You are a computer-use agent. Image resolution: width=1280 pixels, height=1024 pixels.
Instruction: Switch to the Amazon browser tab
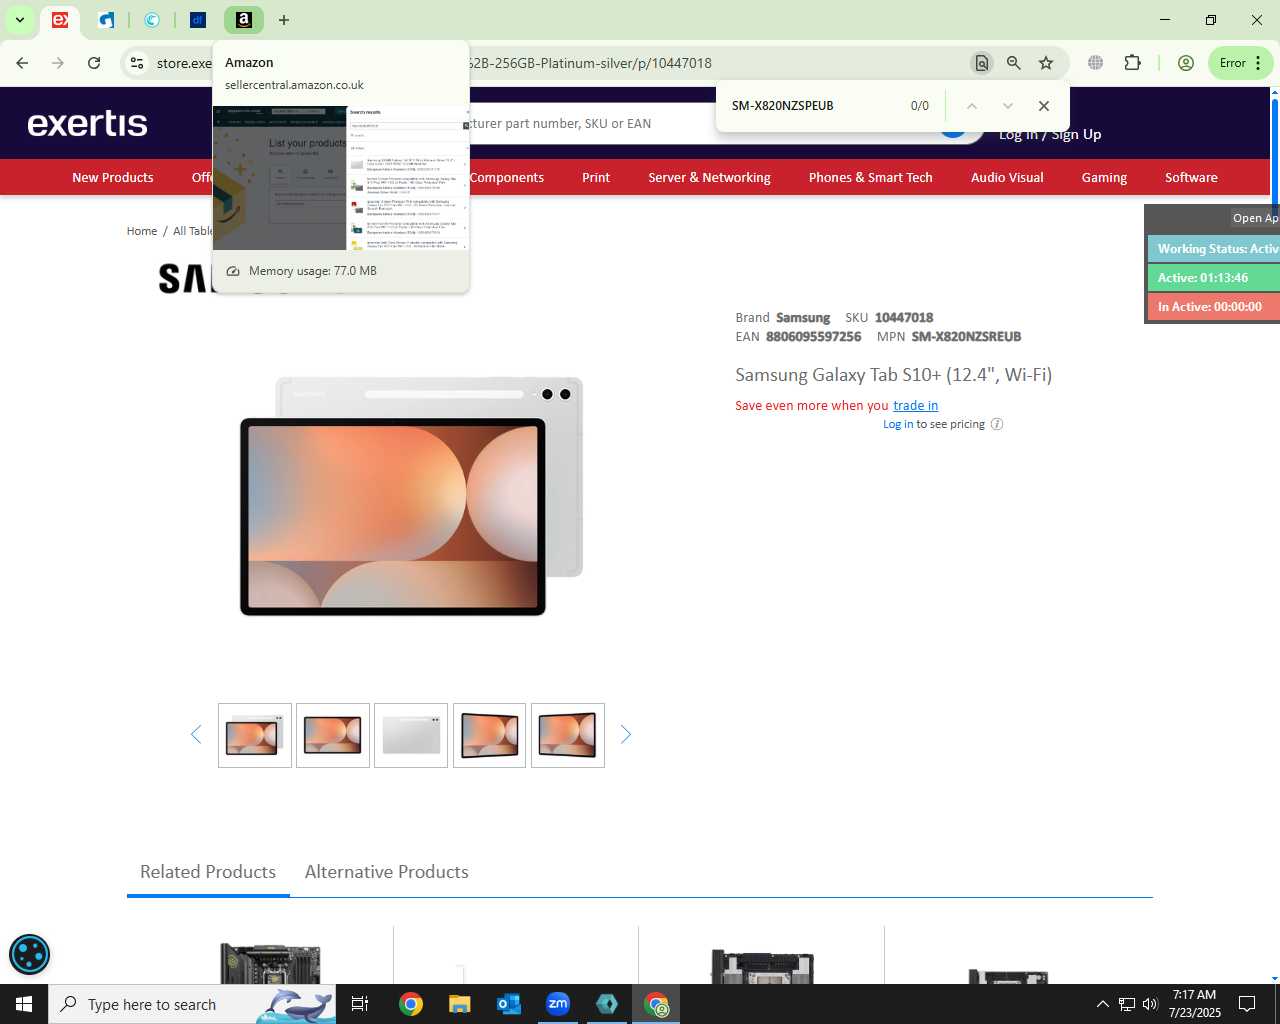pyautogui.click(x=244, y=20)
